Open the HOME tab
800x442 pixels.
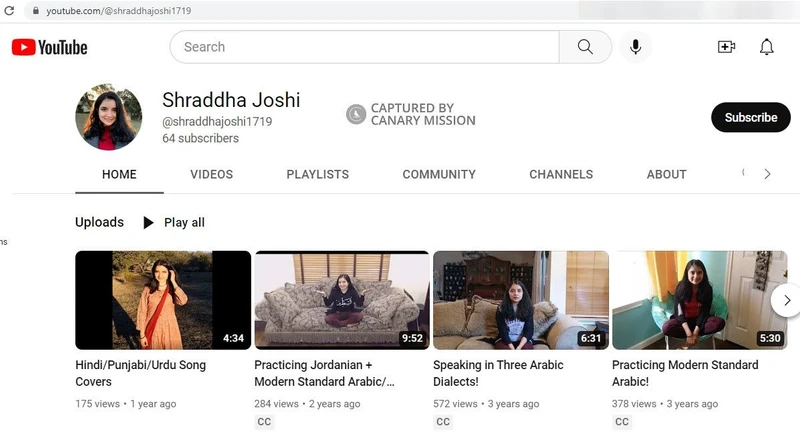tap(119, 175)
